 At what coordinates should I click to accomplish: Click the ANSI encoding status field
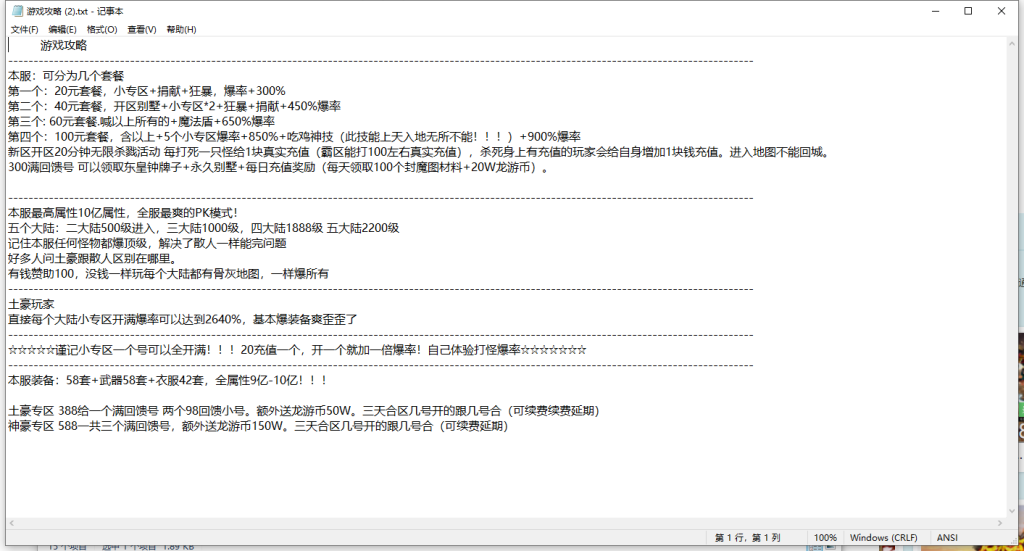(947, 537)
